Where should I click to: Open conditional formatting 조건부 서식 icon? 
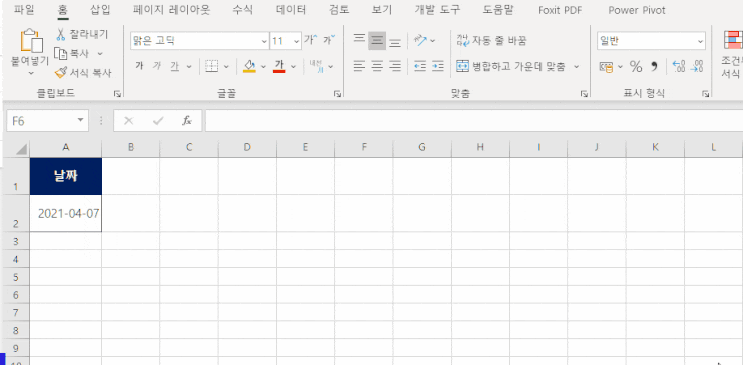click(732, 54)
